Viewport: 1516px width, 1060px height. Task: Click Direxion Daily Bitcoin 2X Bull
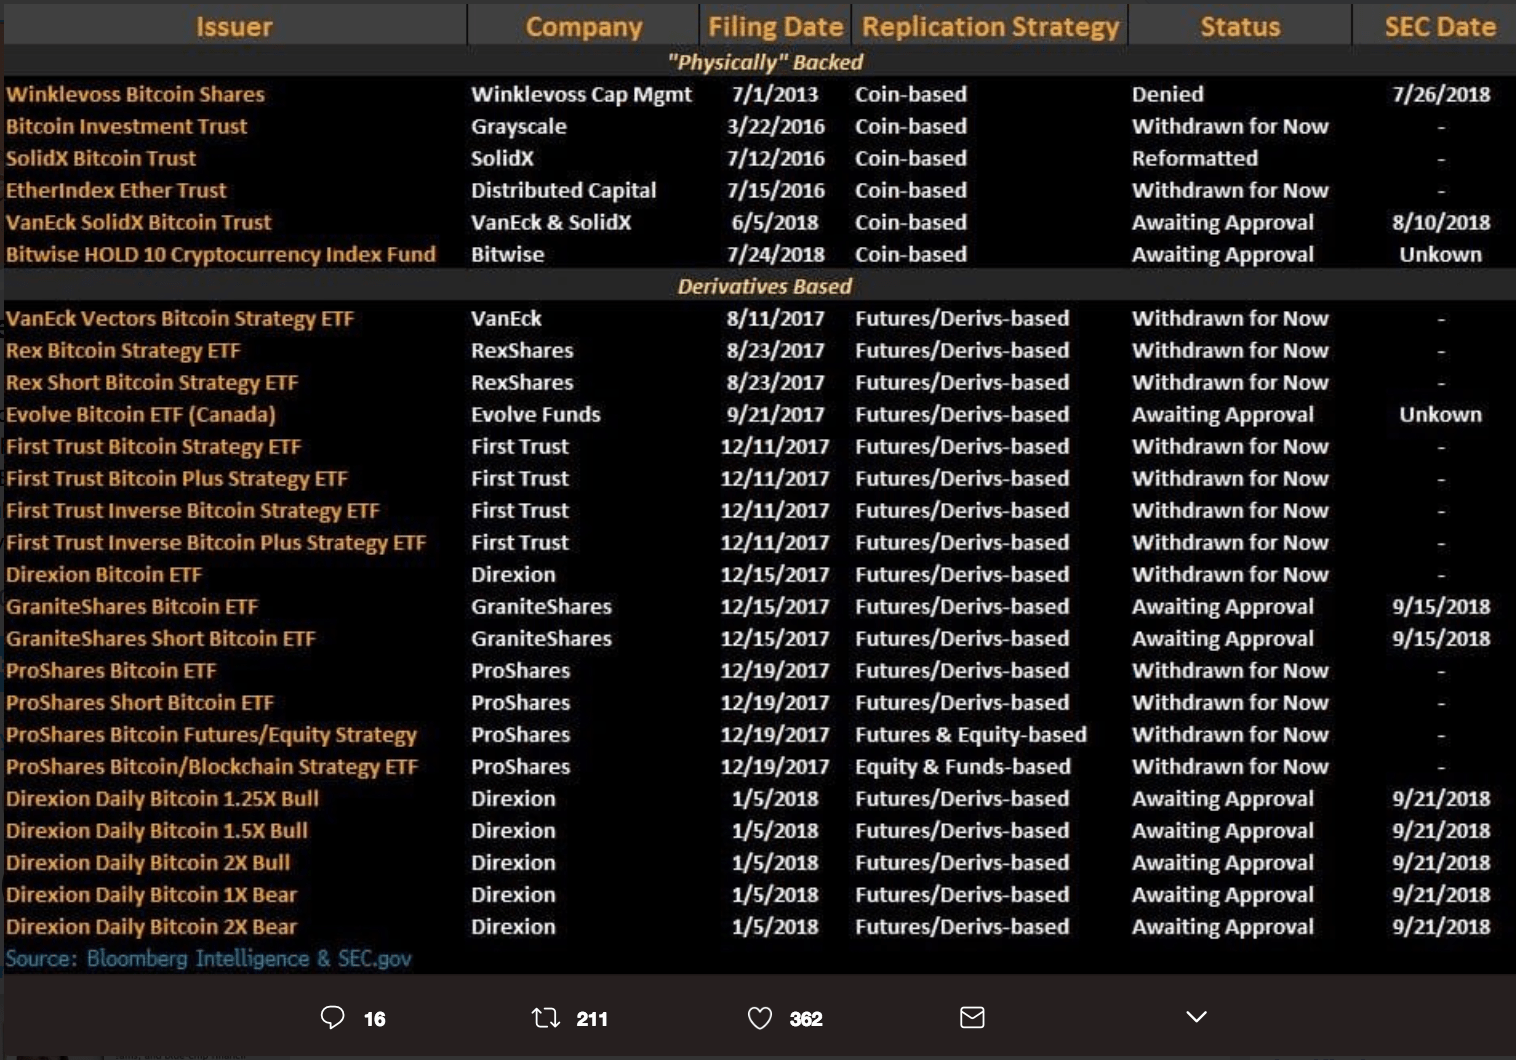click(x=148, y=862)
